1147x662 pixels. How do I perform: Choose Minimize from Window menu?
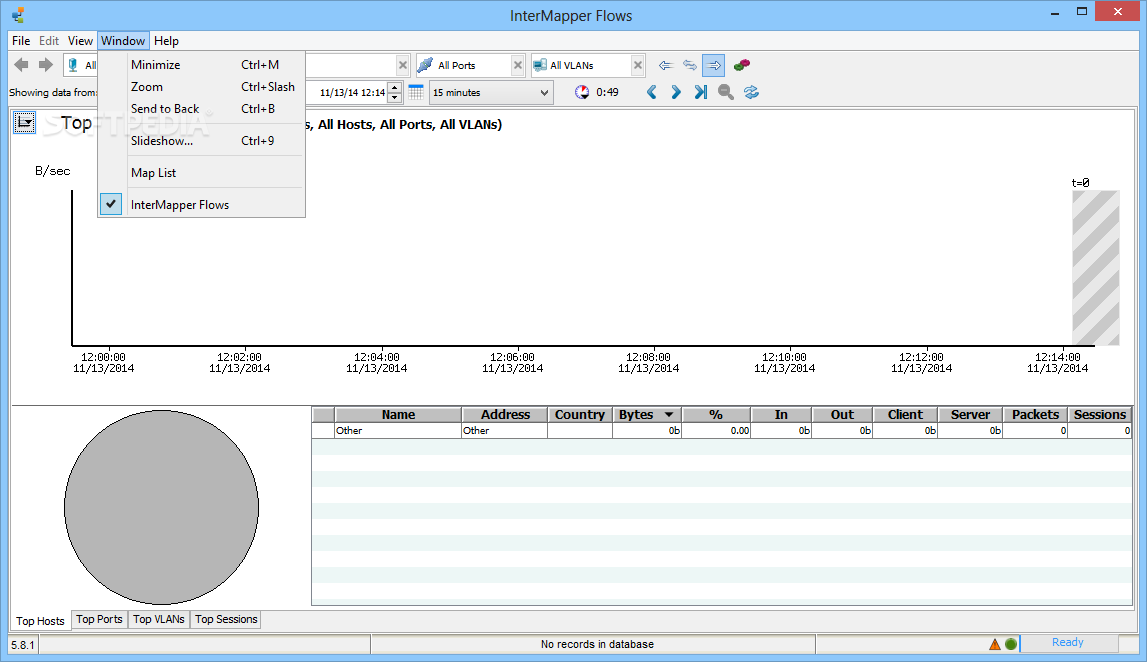(201, 64)
